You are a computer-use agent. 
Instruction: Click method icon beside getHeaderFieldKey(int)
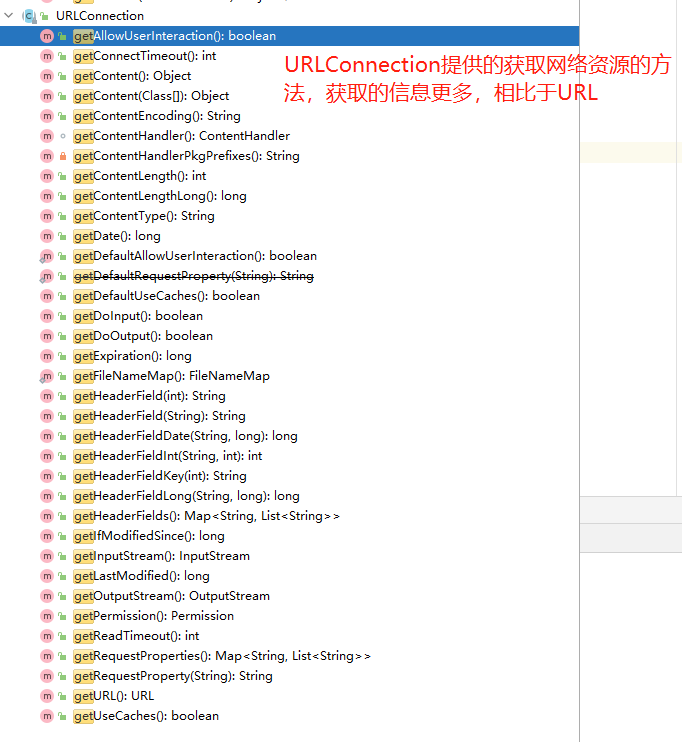(x=47, y=476)
